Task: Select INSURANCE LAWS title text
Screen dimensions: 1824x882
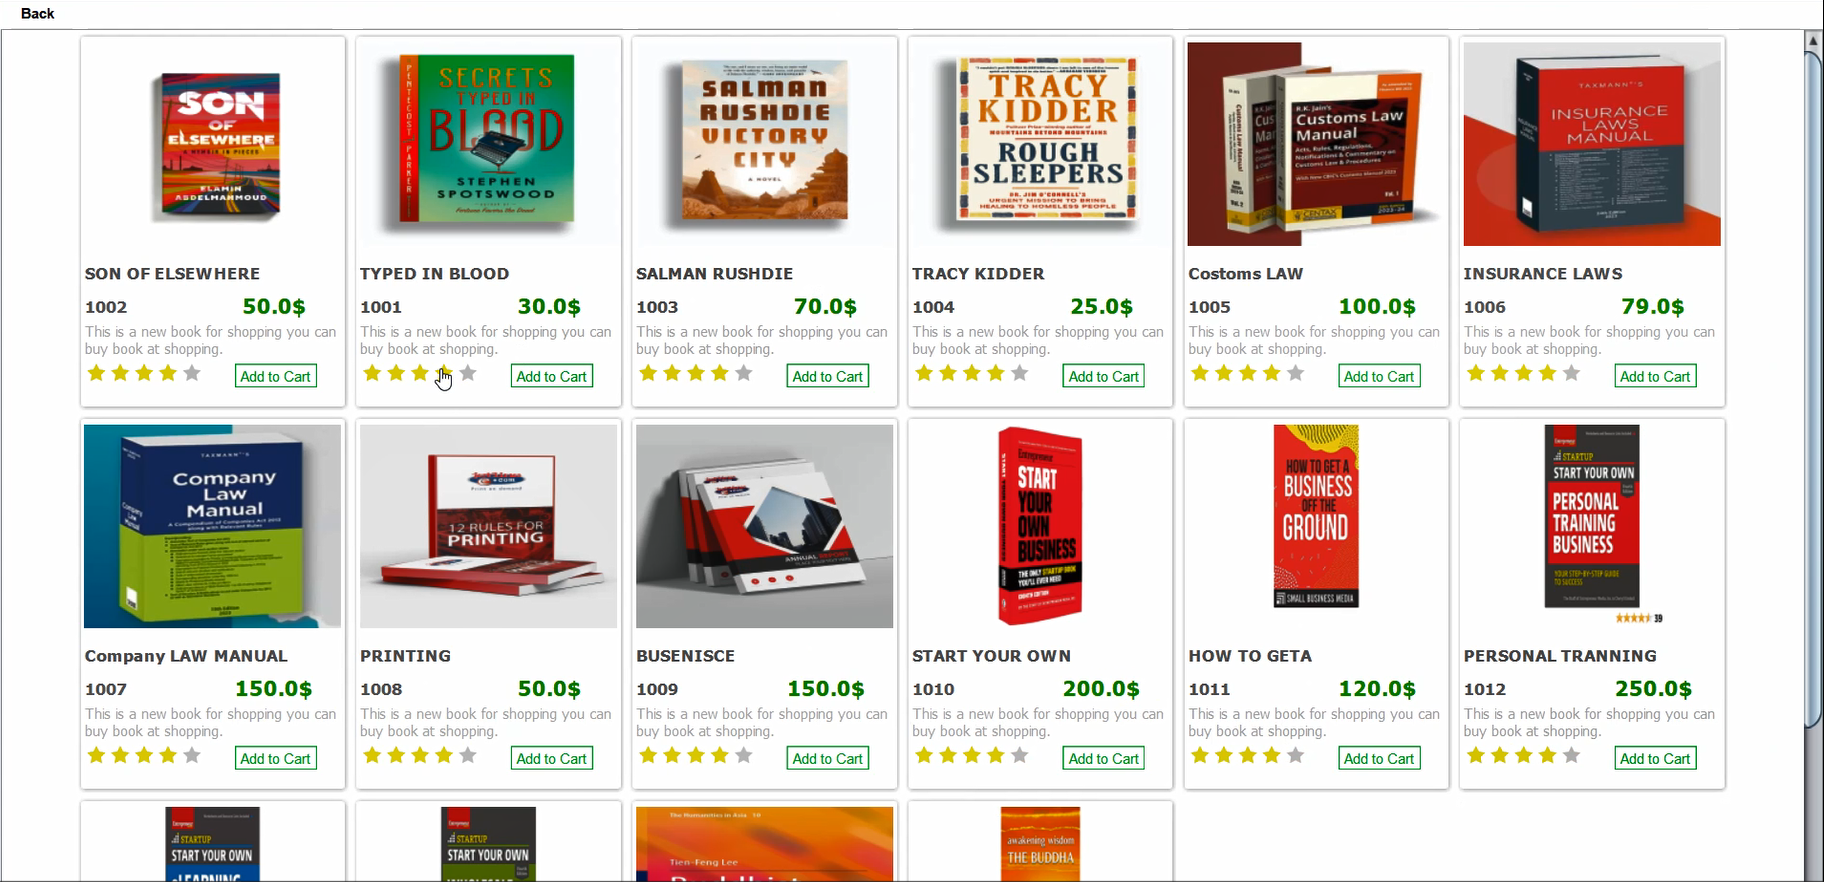Action: [x=1543, y=274]
